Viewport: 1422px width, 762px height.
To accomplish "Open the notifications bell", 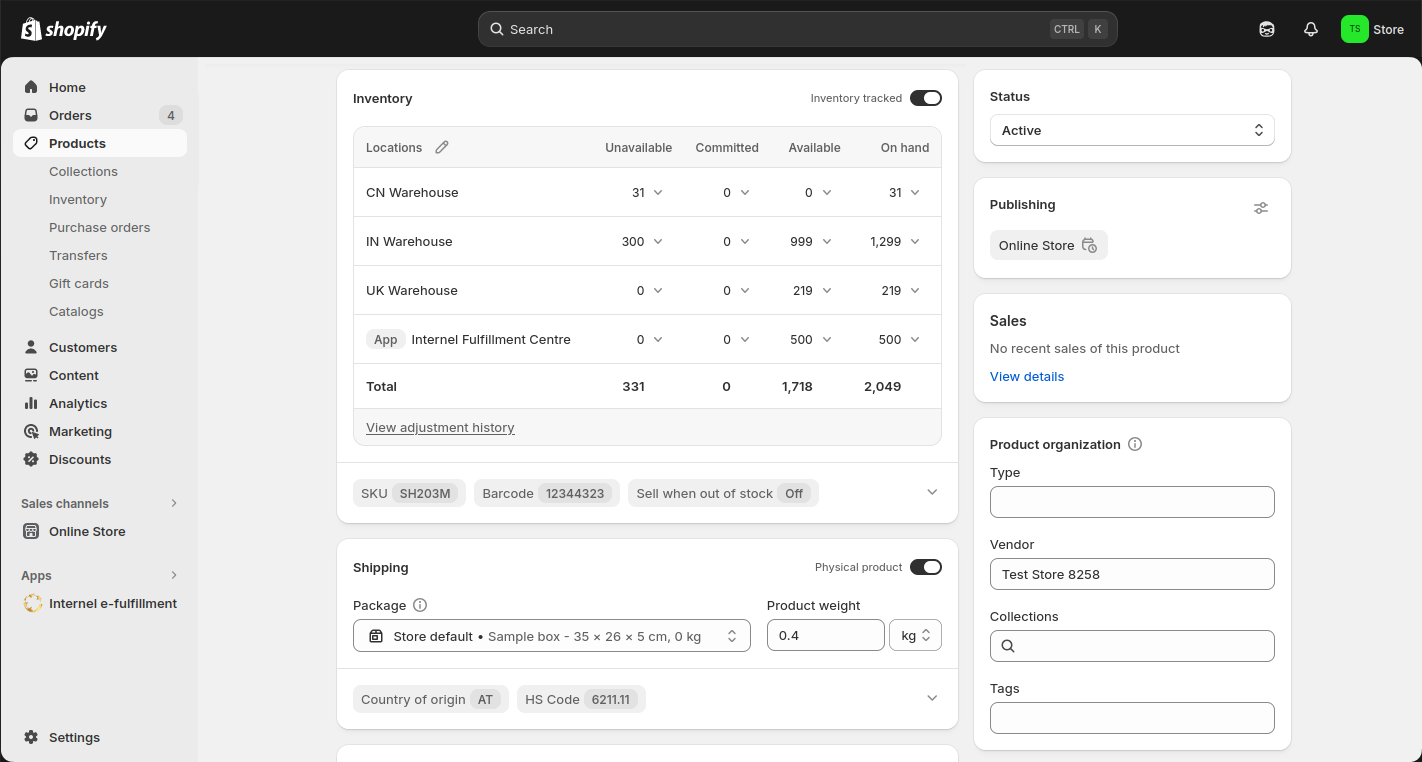I will tap(1311, 29).
